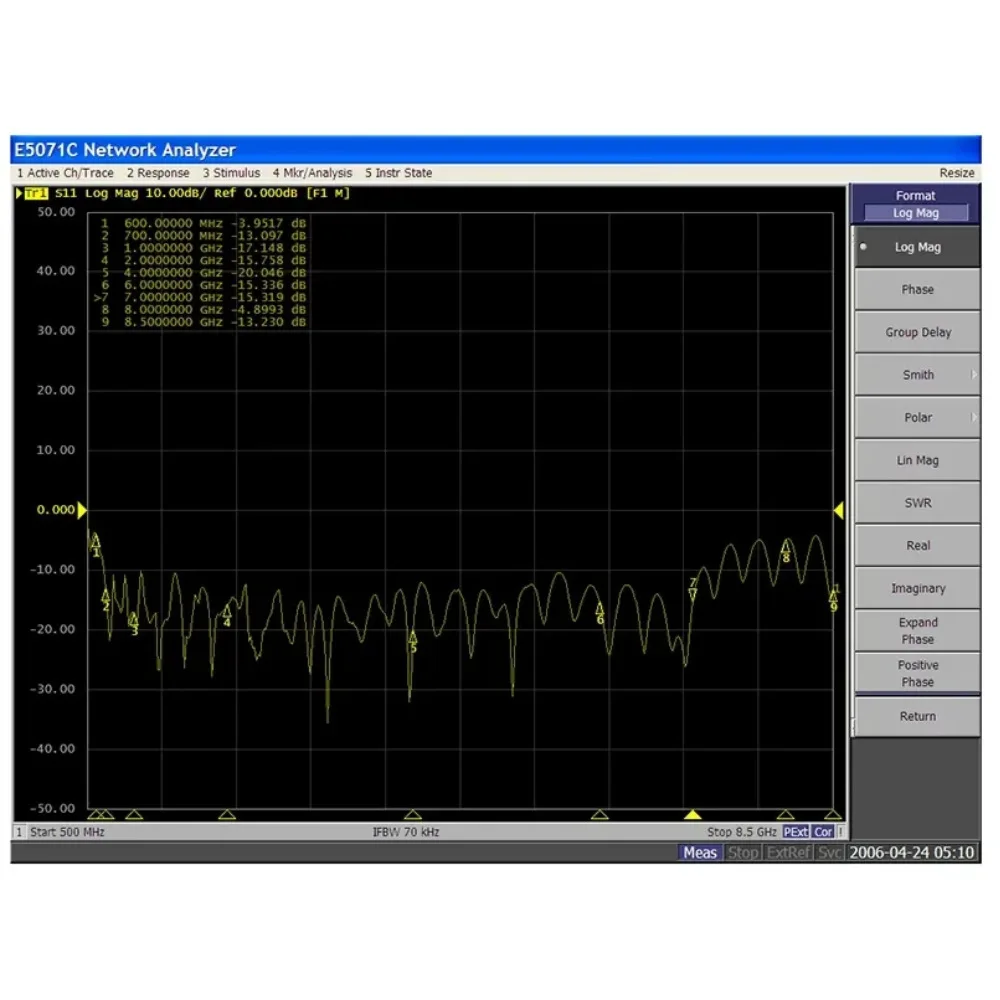1000x1000 pixels.
Task: Toggle the Meas status indicator
Action: click(x=700, y=853)
